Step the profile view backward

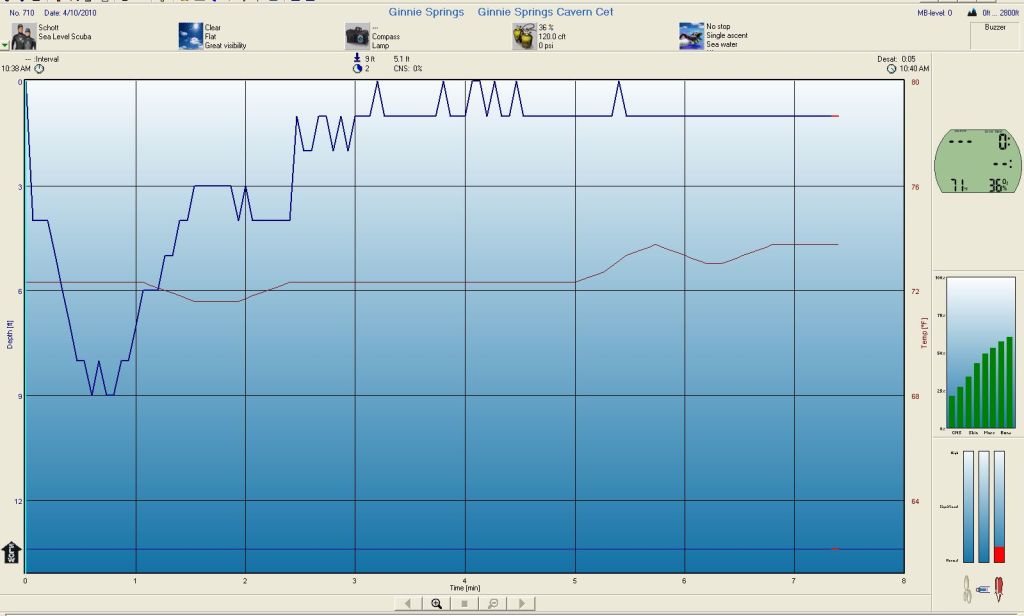(408, 604)
